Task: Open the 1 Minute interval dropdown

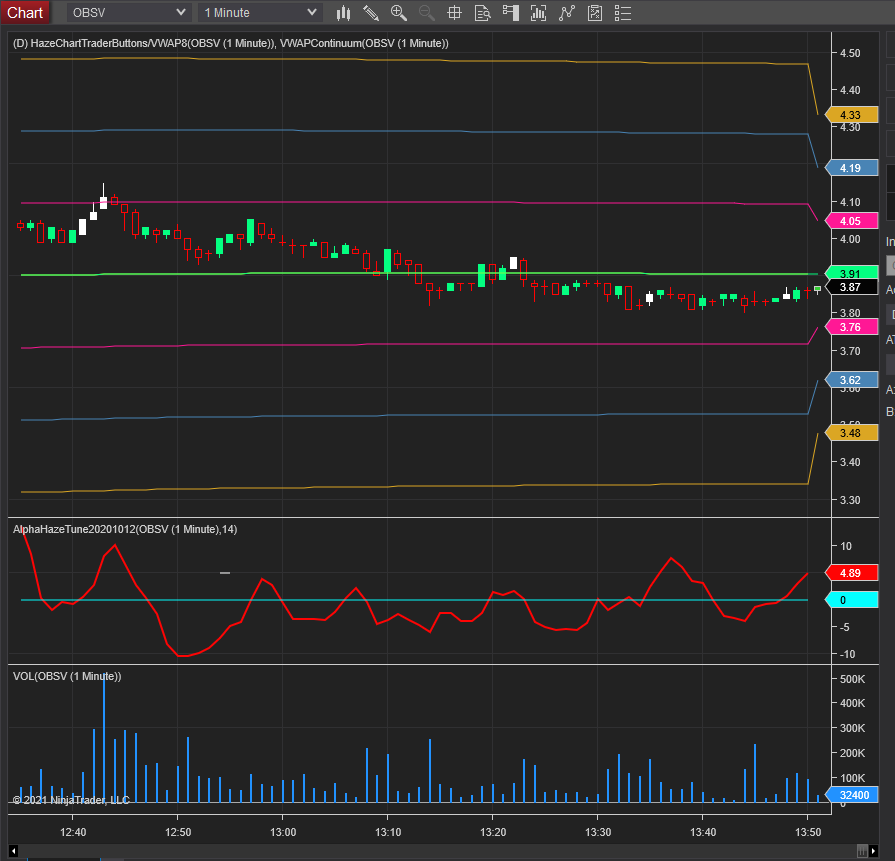Action: click(x=260, y=13)
